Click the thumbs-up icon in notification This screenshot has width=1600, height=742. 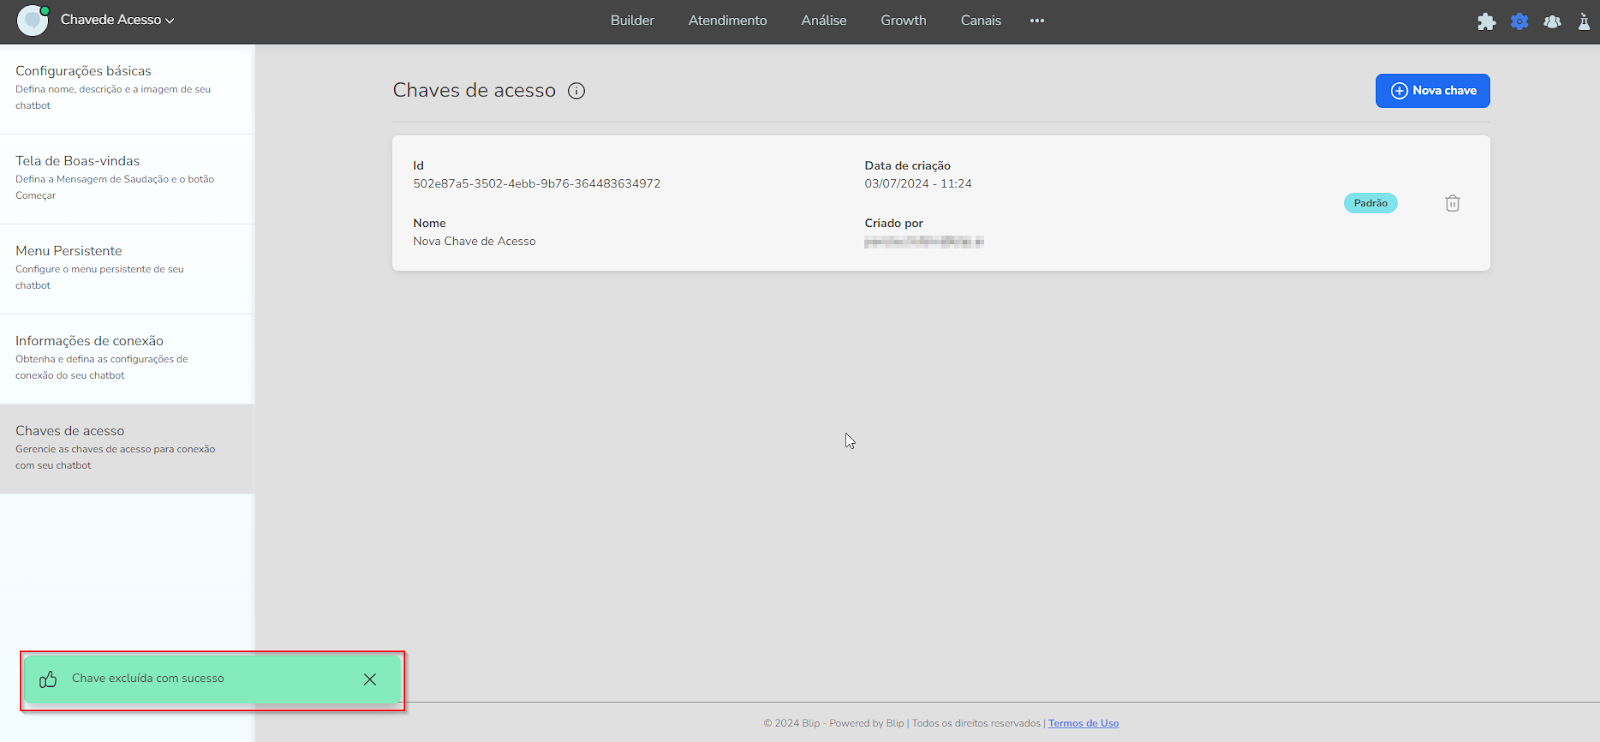[48, 679]
